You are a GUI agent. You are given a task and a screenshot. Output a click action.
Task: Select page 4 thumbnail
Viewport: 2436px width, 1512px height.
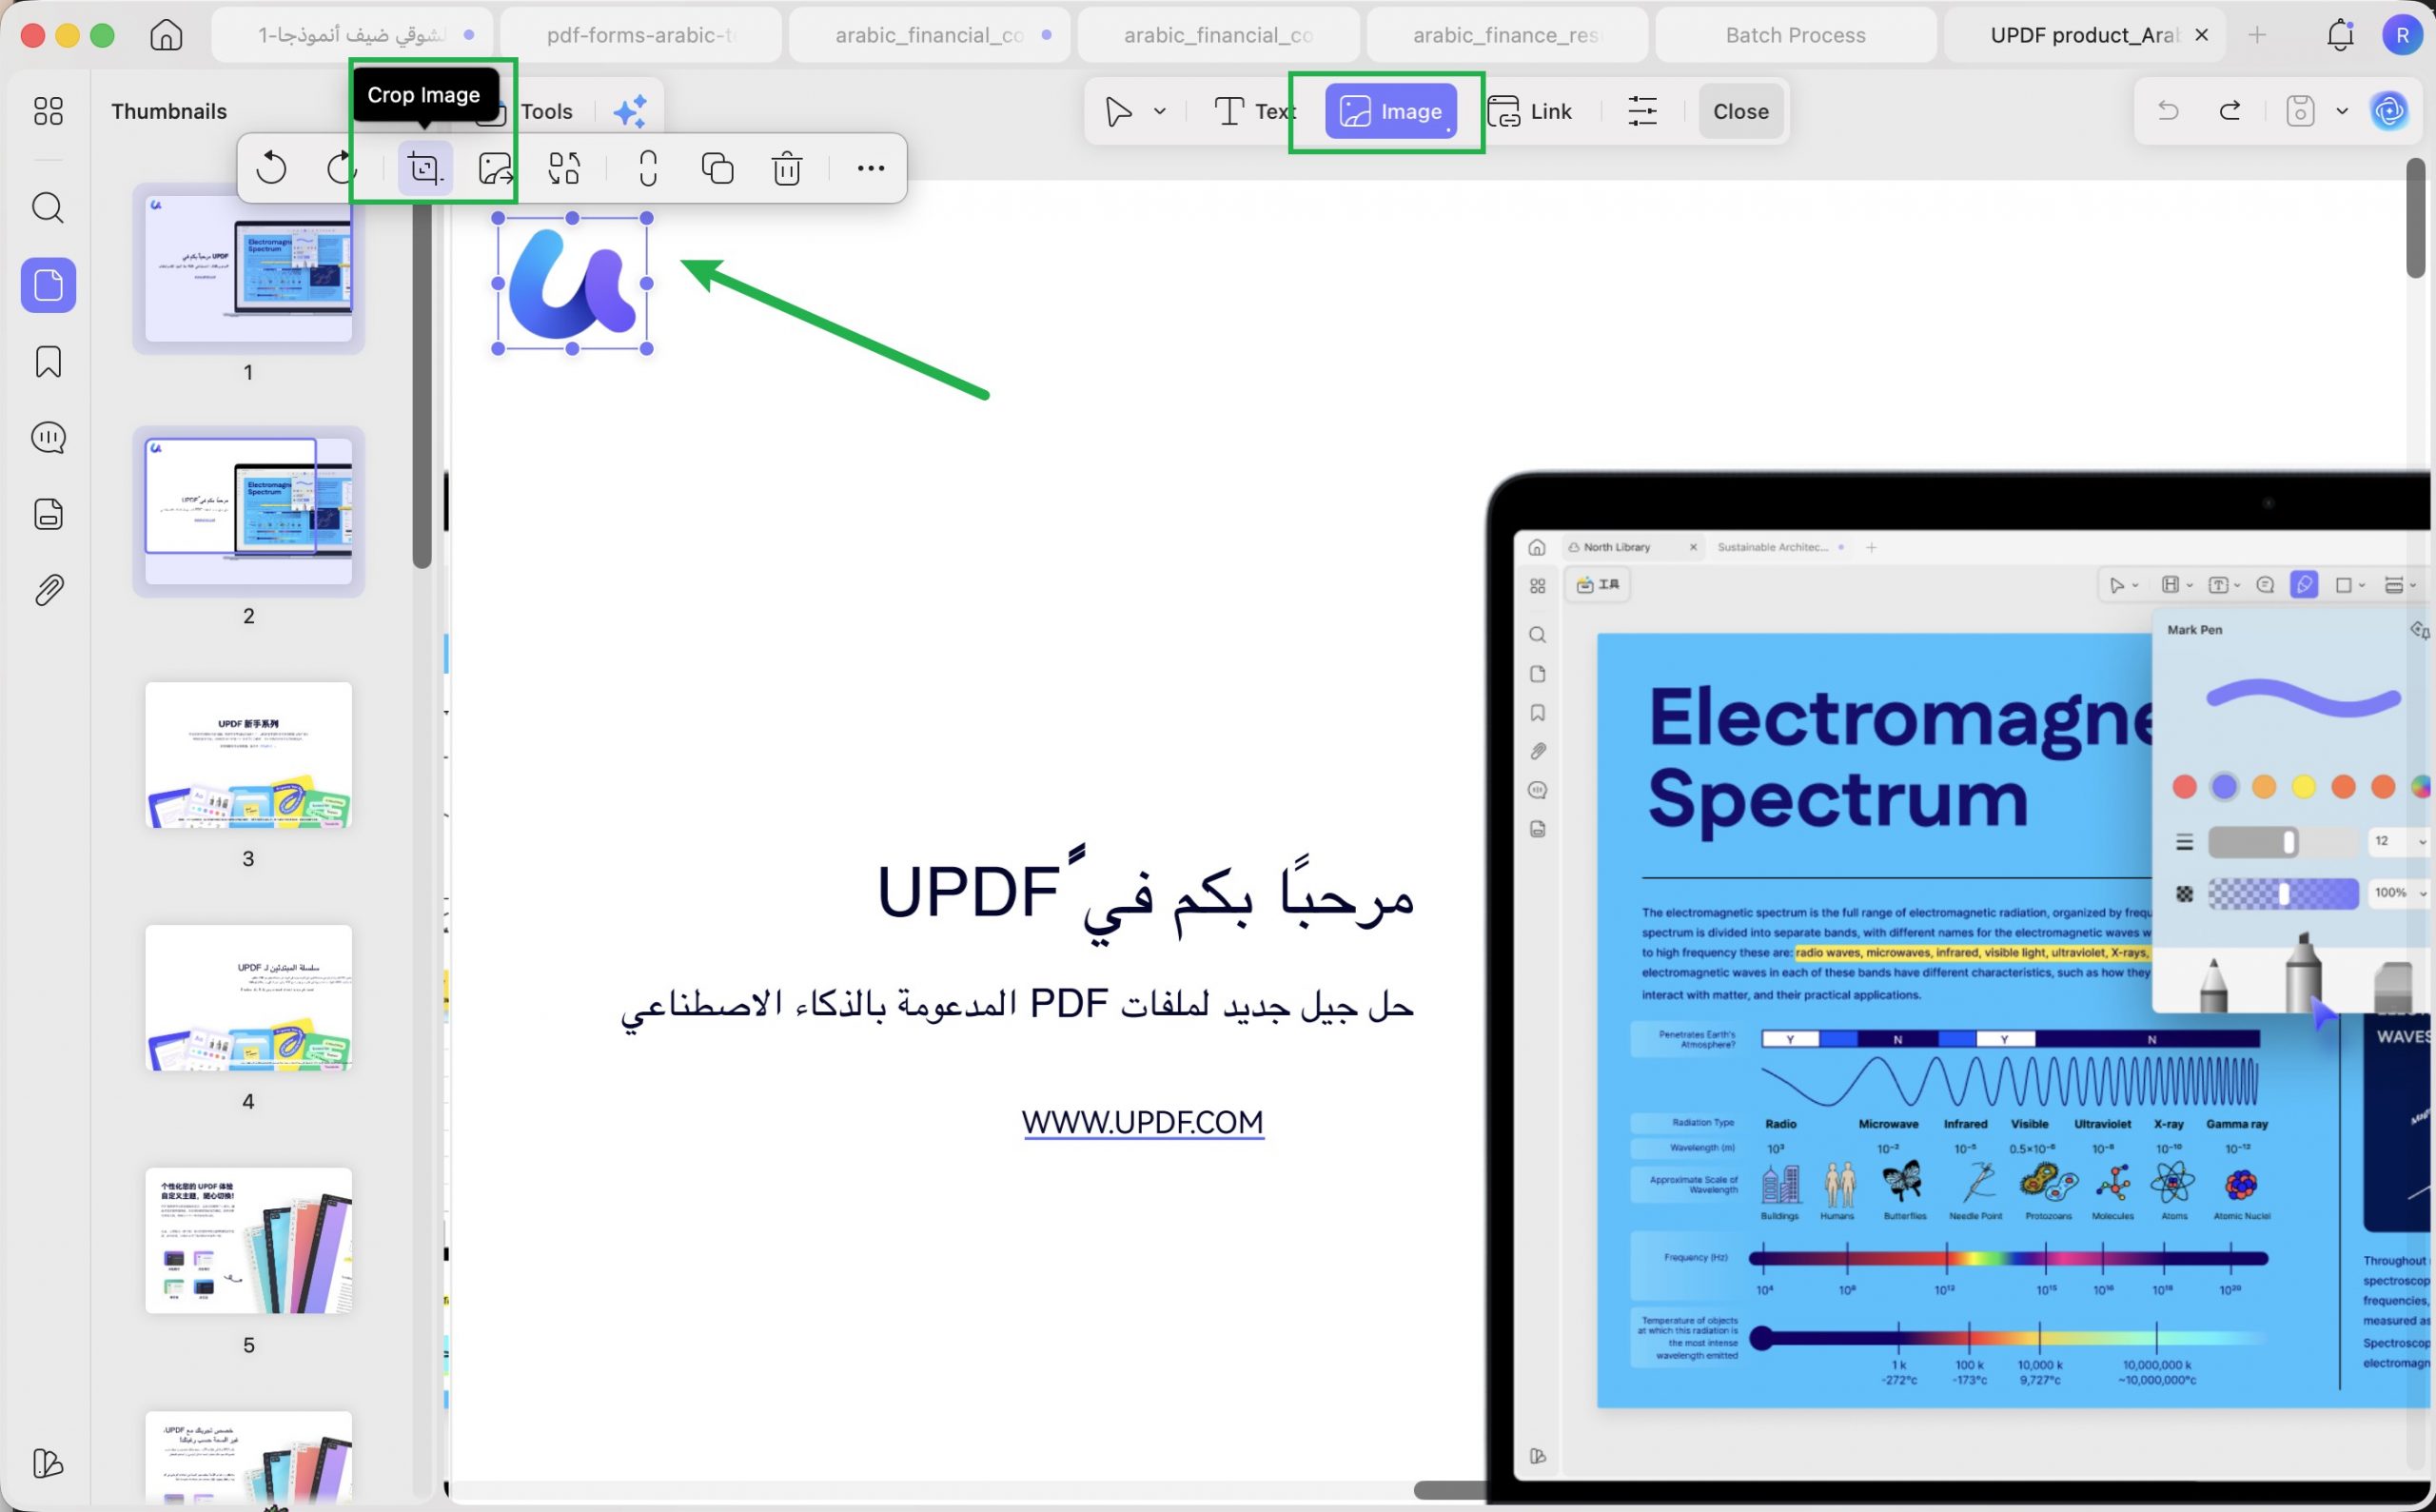coord(248,998)
